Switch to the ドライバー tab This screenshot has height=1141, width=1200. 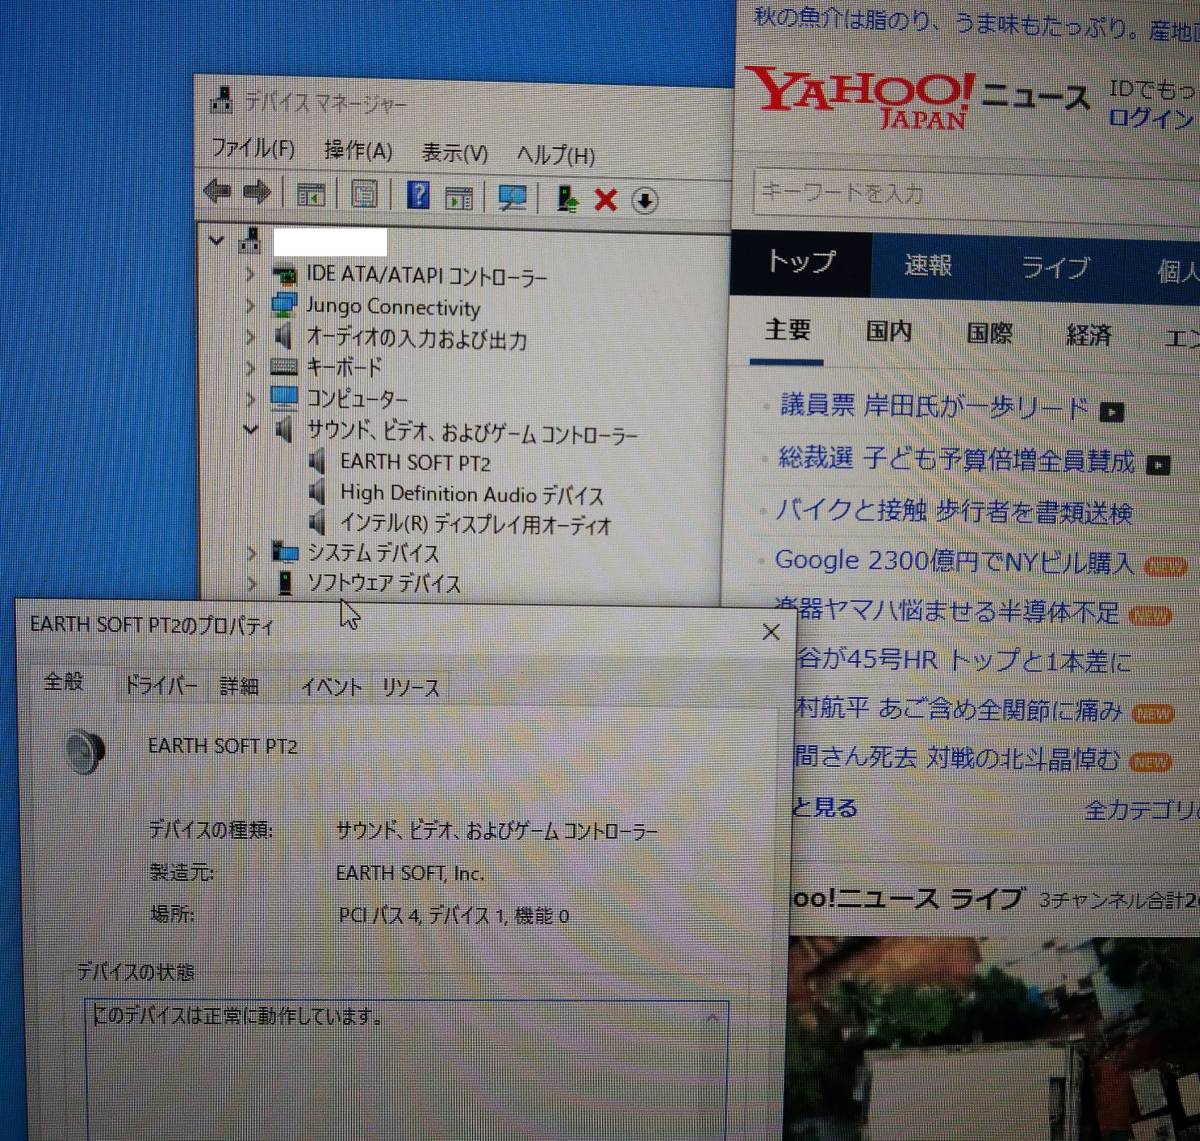(x=160, y=685)
